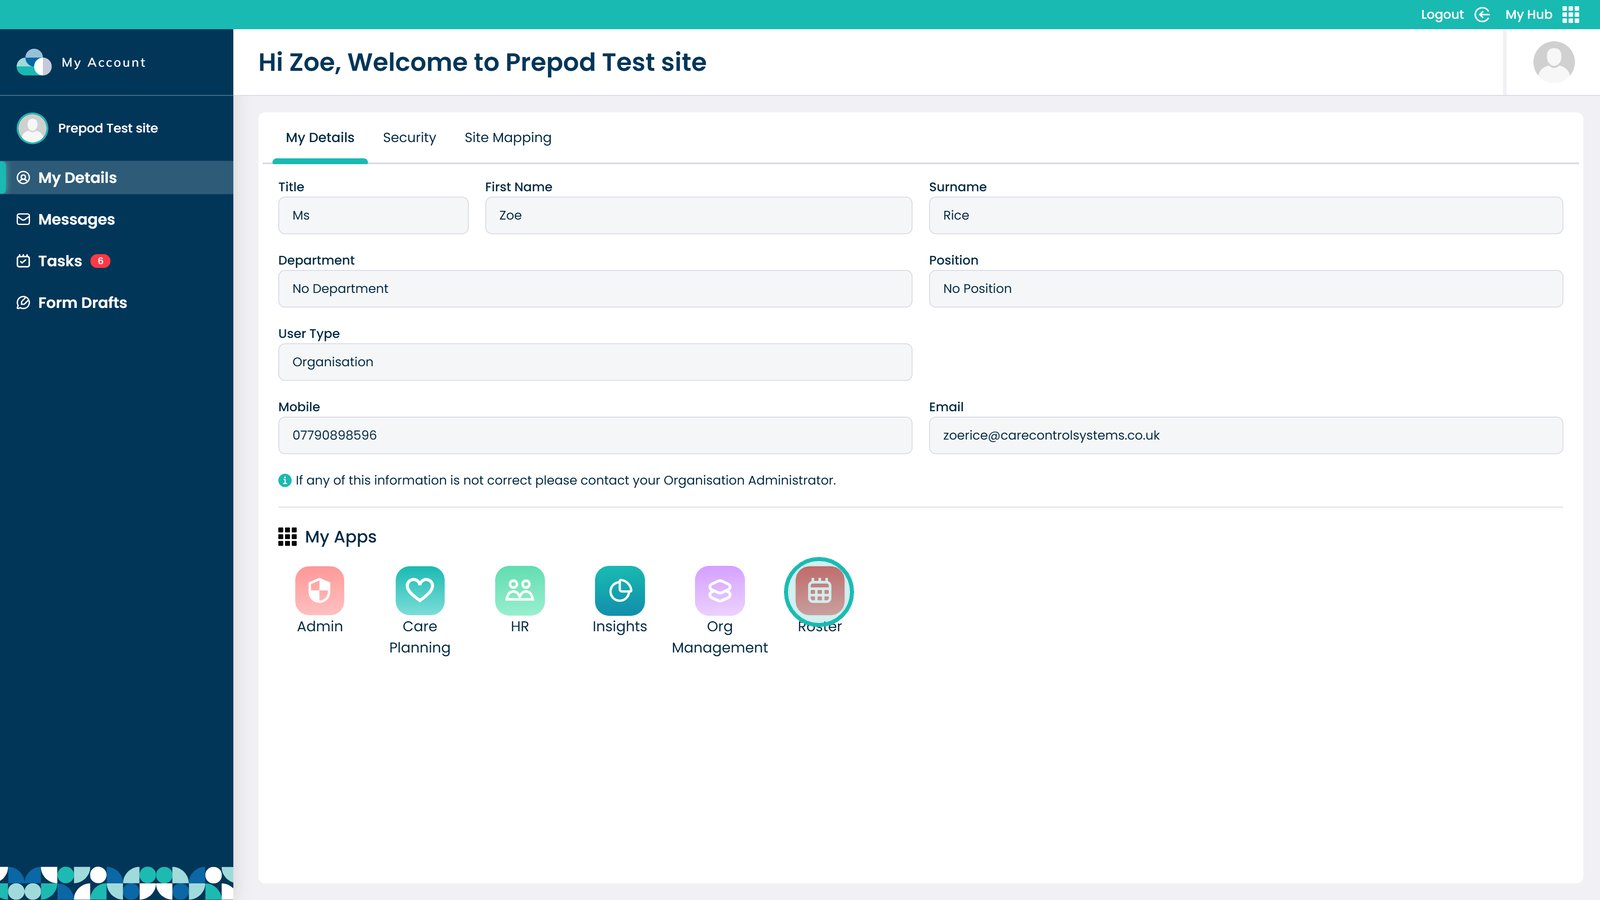This screenshot has height=900, width=1600.
Task: Click the Logout arrow icon
Action: tap(1482, 14)
